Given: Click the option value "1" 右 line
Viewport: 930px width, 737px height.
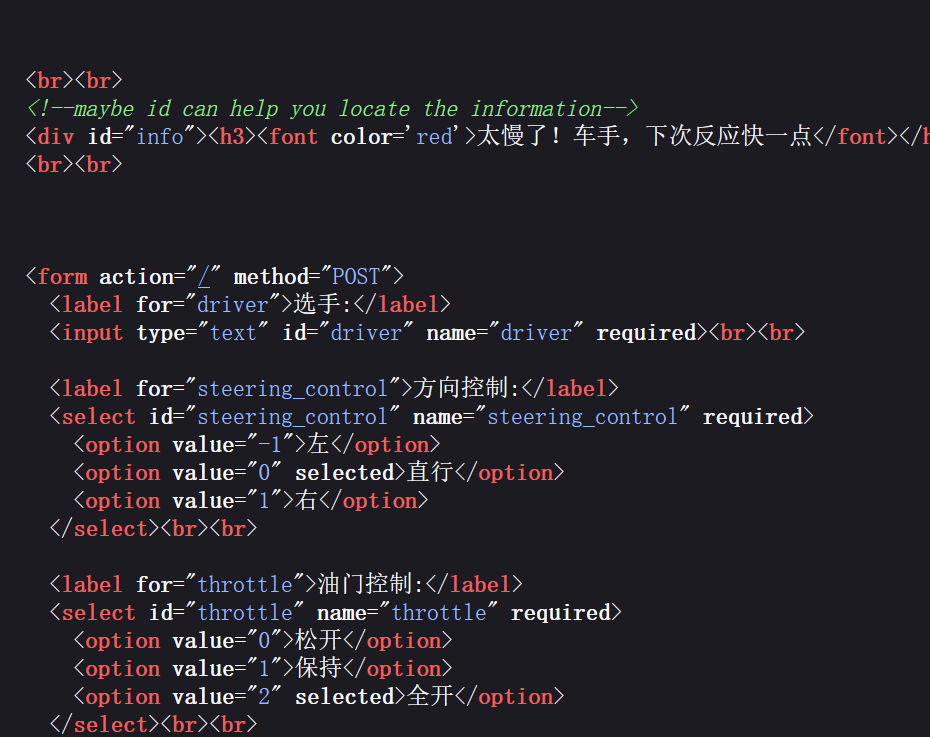Looking at the screenshot, I should (251, 500).
